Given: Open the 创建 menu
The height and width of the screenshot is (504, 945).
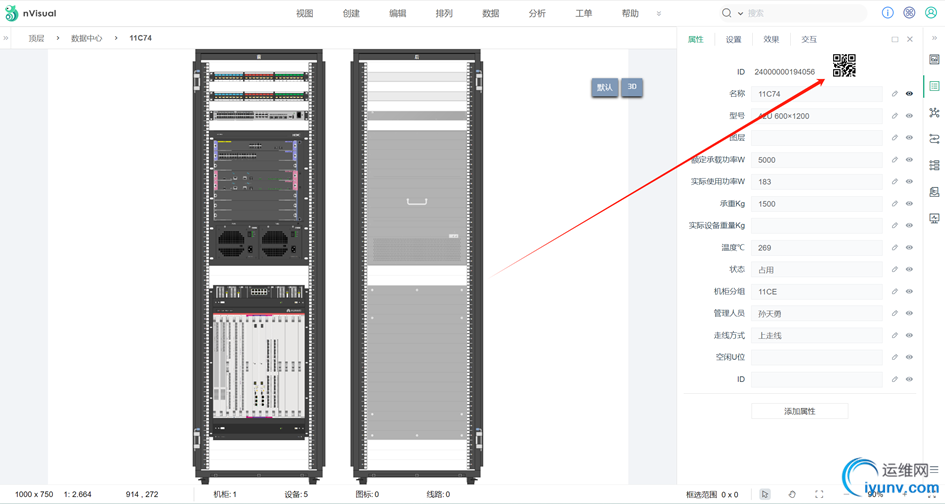Looking at the screenshot, I should point(351,13).
